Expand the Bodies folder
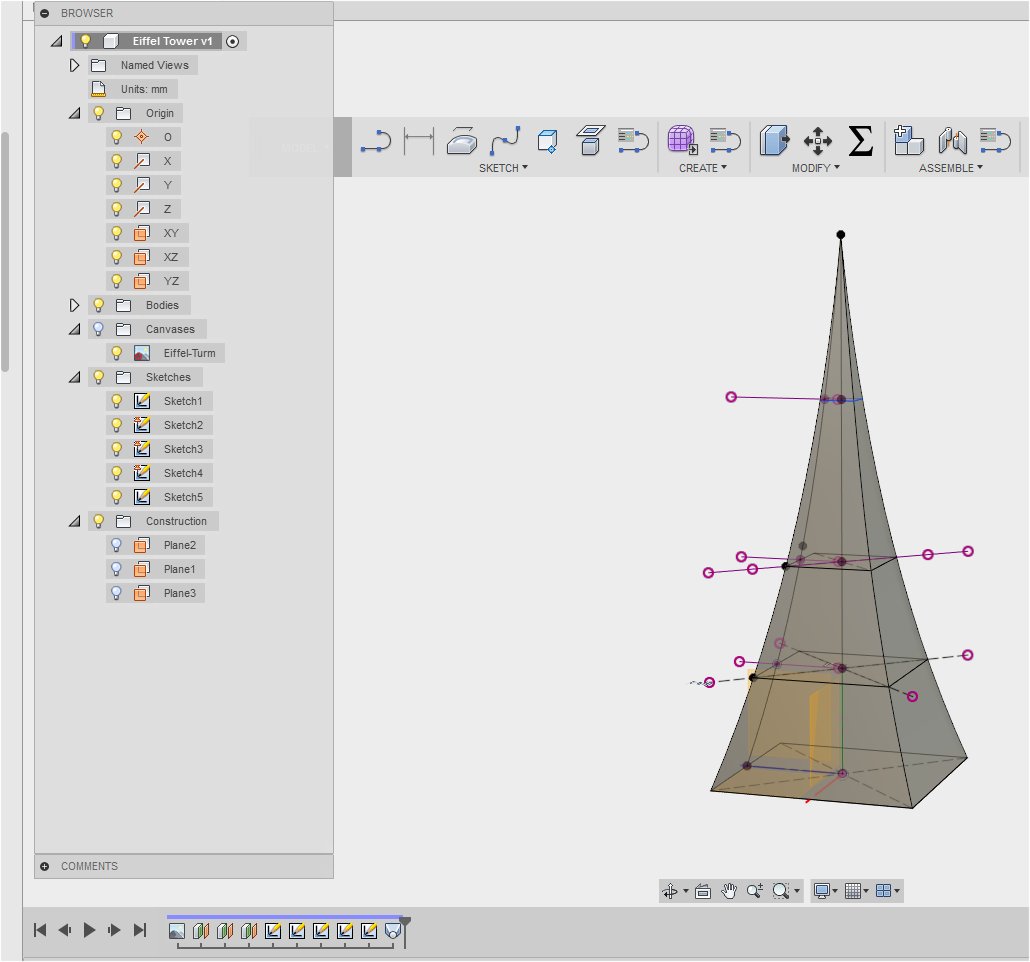 pyautogui.click(x=74, y=305)
